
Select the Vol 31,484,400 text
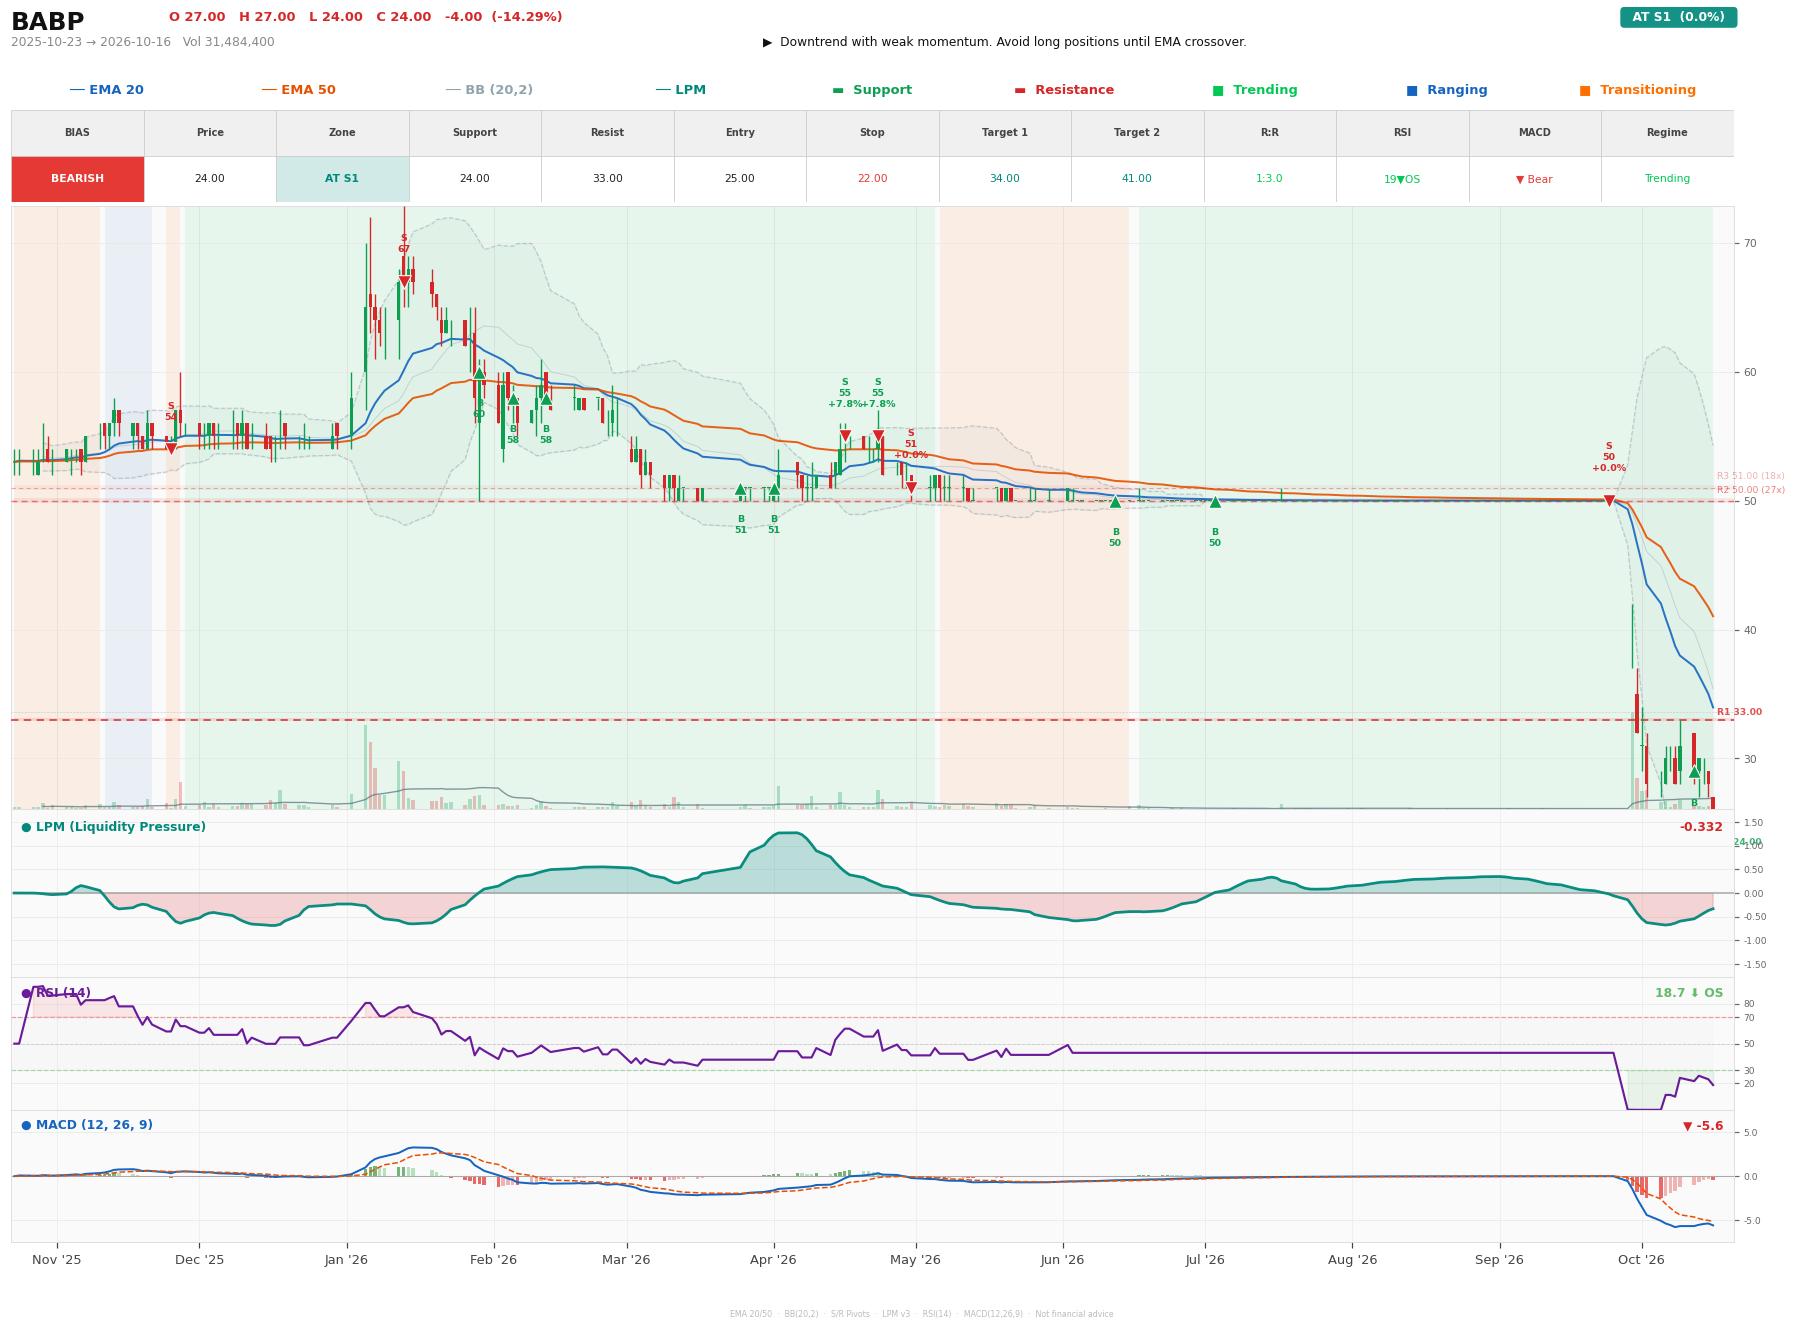point(229,42)
